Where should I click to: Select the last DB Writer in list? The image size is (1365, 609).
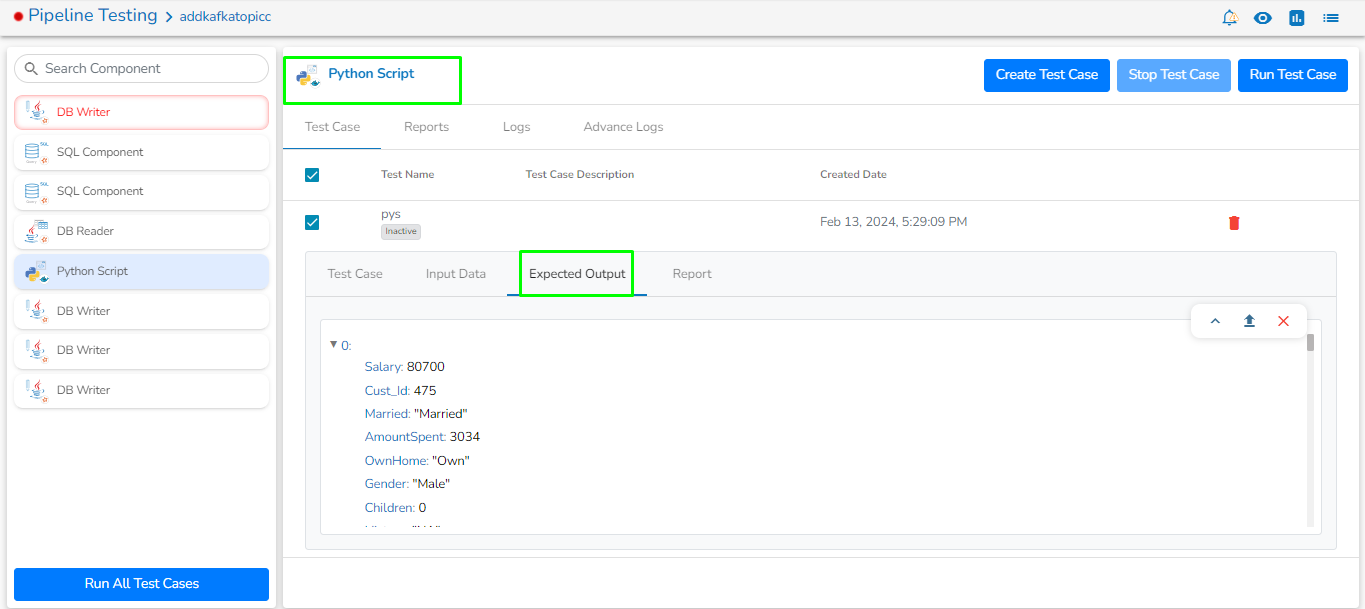pos(141,390)
